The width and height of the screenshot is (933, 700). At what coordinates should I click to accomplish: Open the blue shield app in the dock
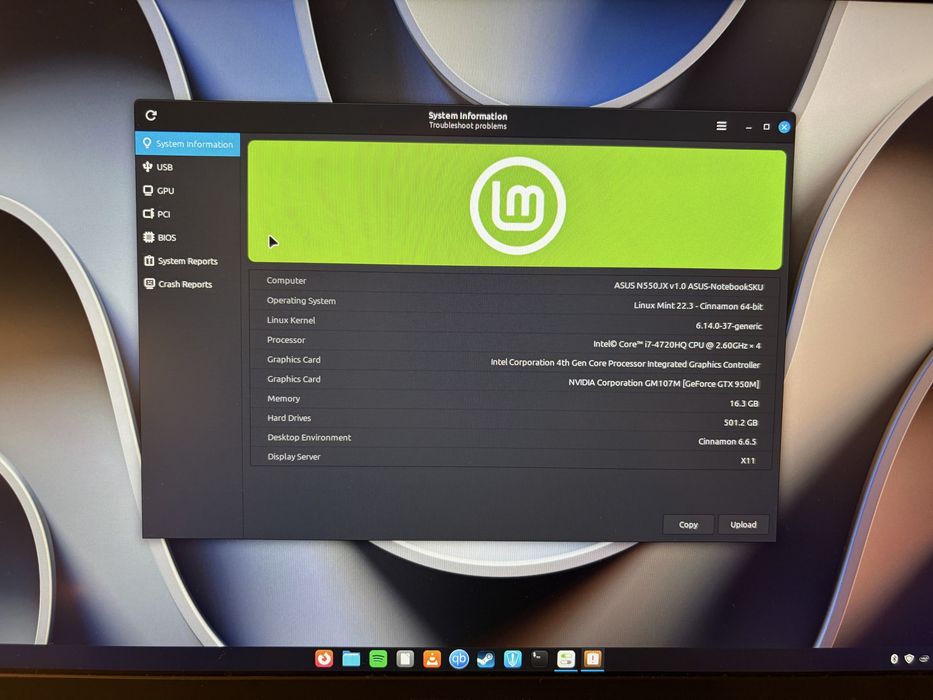[x=512, y=659]
